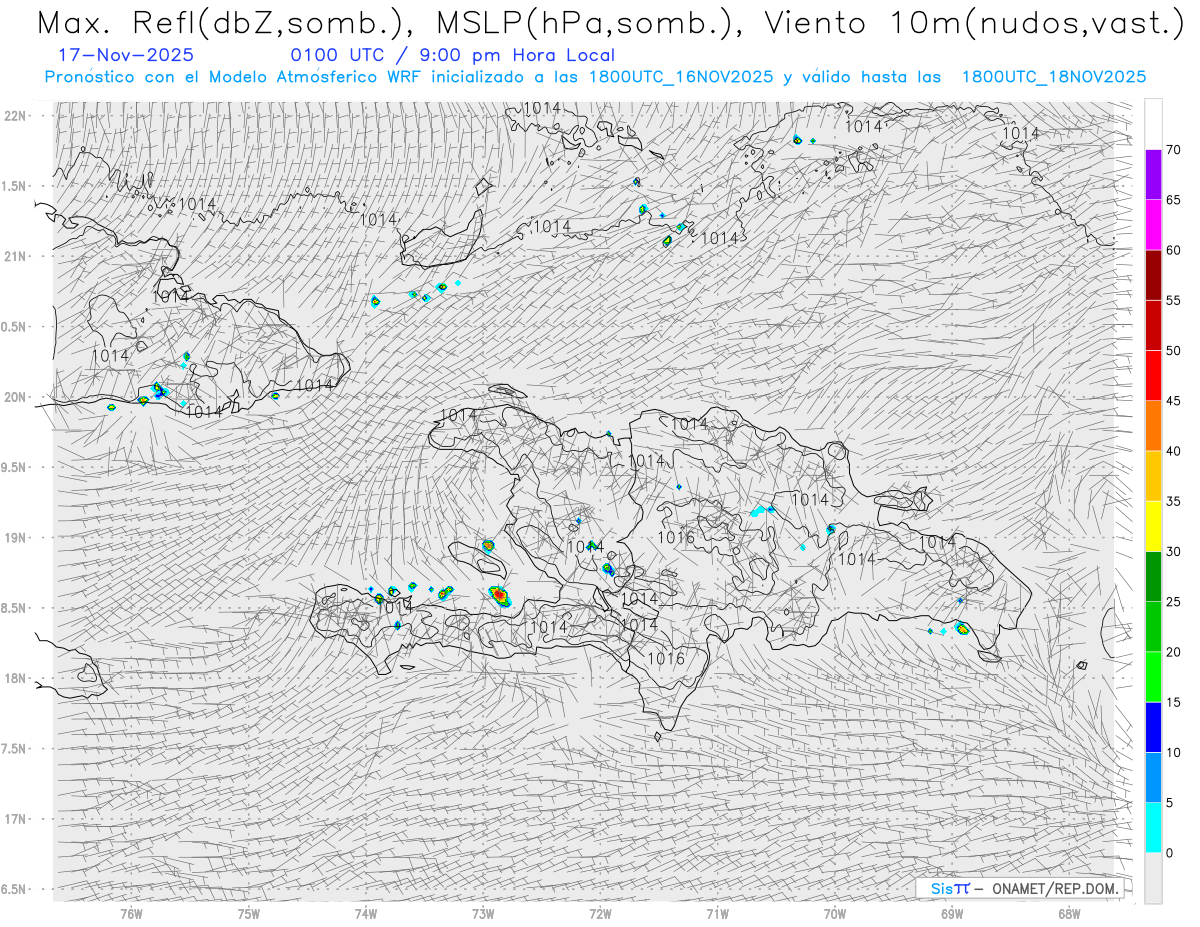Click the colorbar tick label '0'
The image size is (1200, 927).
point(1169,853)
